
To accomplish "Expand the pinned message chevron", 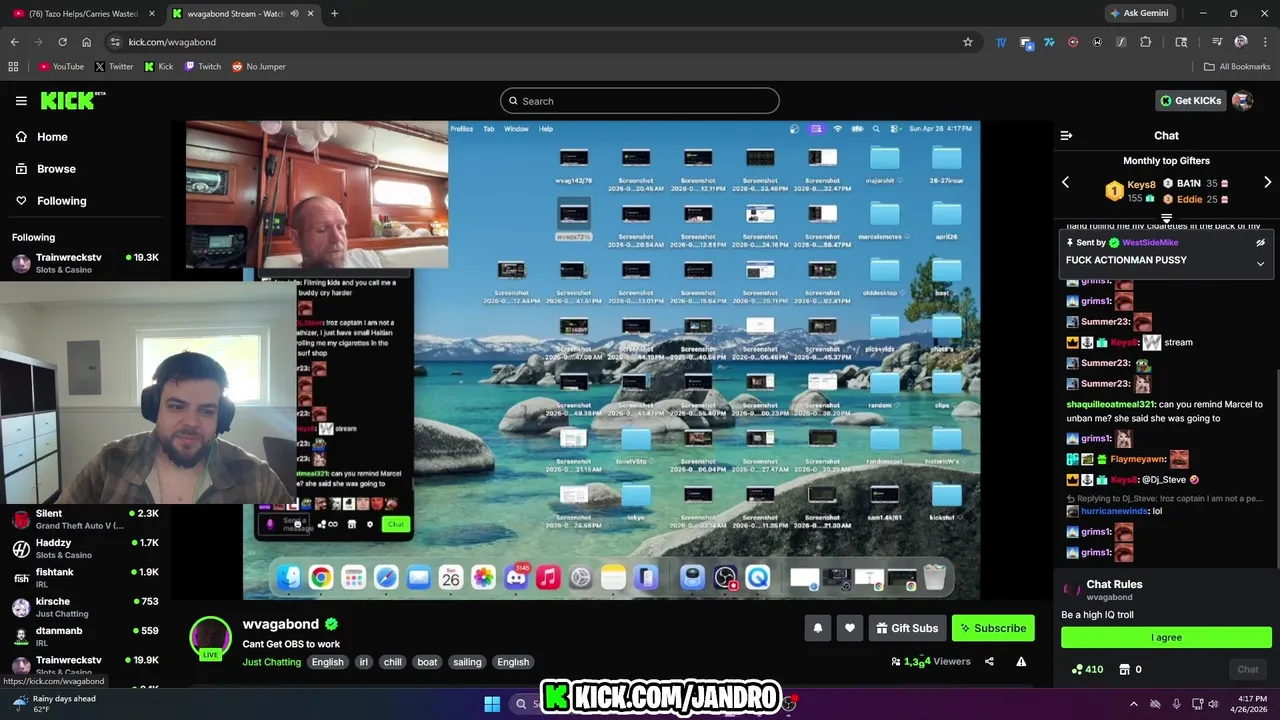I will tap(1260, 263).
